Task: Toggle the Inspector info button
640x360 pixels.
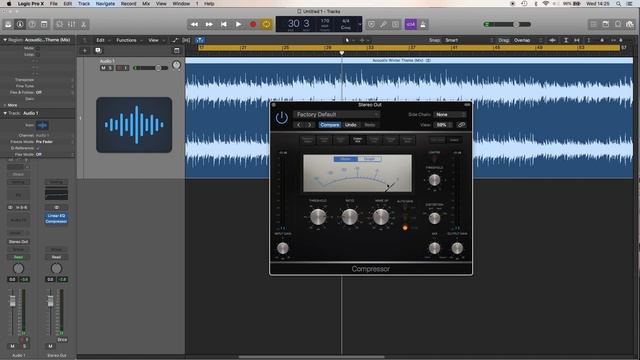Action: [x=20, y=24]
